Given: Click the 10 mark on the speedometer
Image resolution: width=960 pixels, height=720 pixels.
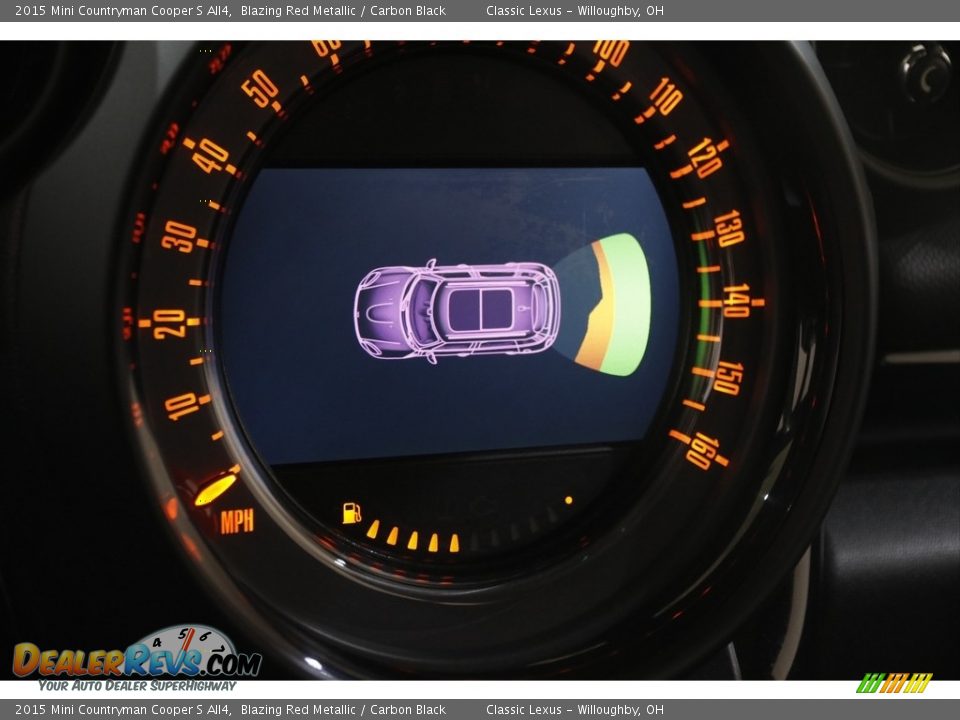Looking at the screenshot, I should click(182, 406).
